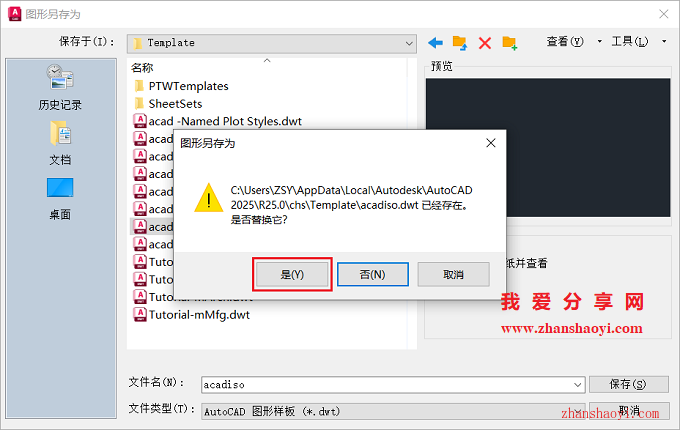Open the 文件类型 file type dropdown
Screen dimensions: 680x430
(x=392, y=411)
